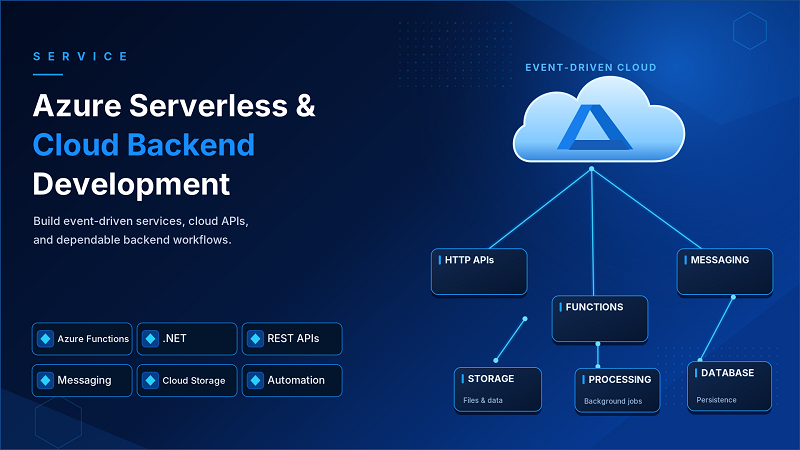Click the Azure Serverless & heading line
This screenshot has width=800, height=450.
(x=174, y=106)
